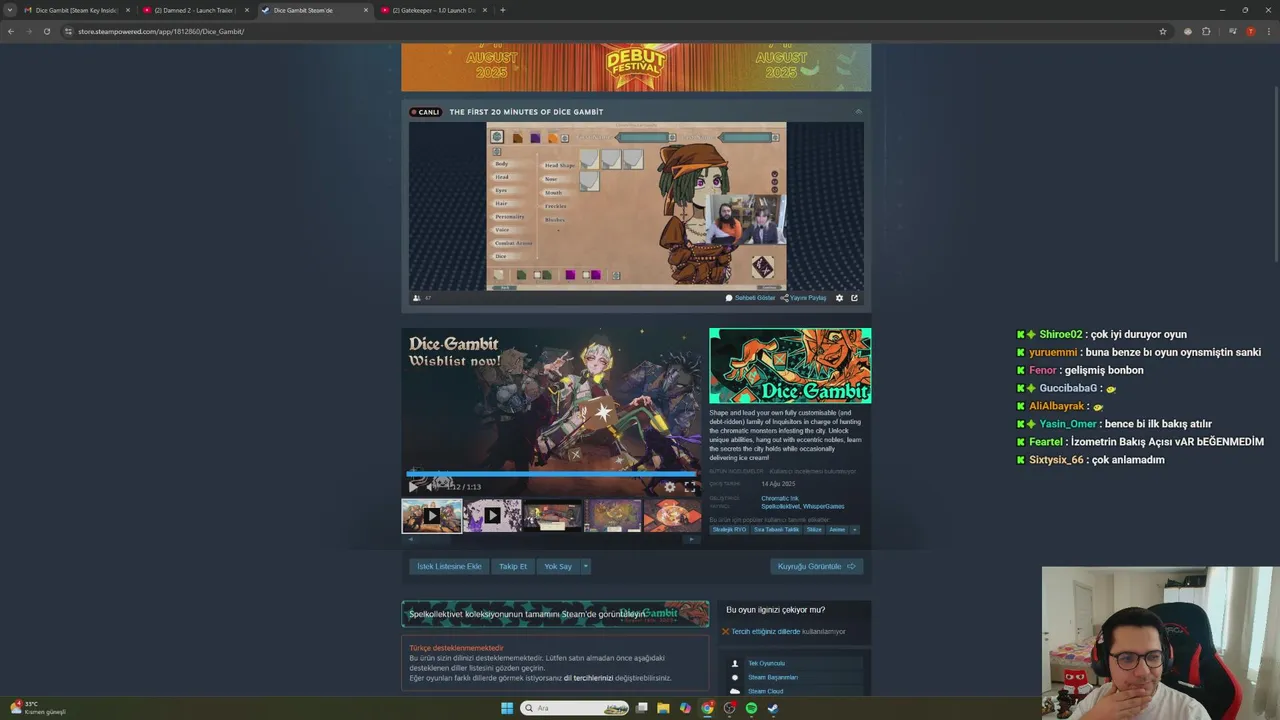This screenshot has width=1280, height=720.
Task: Open a new browser tab
Action: [502, 10]
